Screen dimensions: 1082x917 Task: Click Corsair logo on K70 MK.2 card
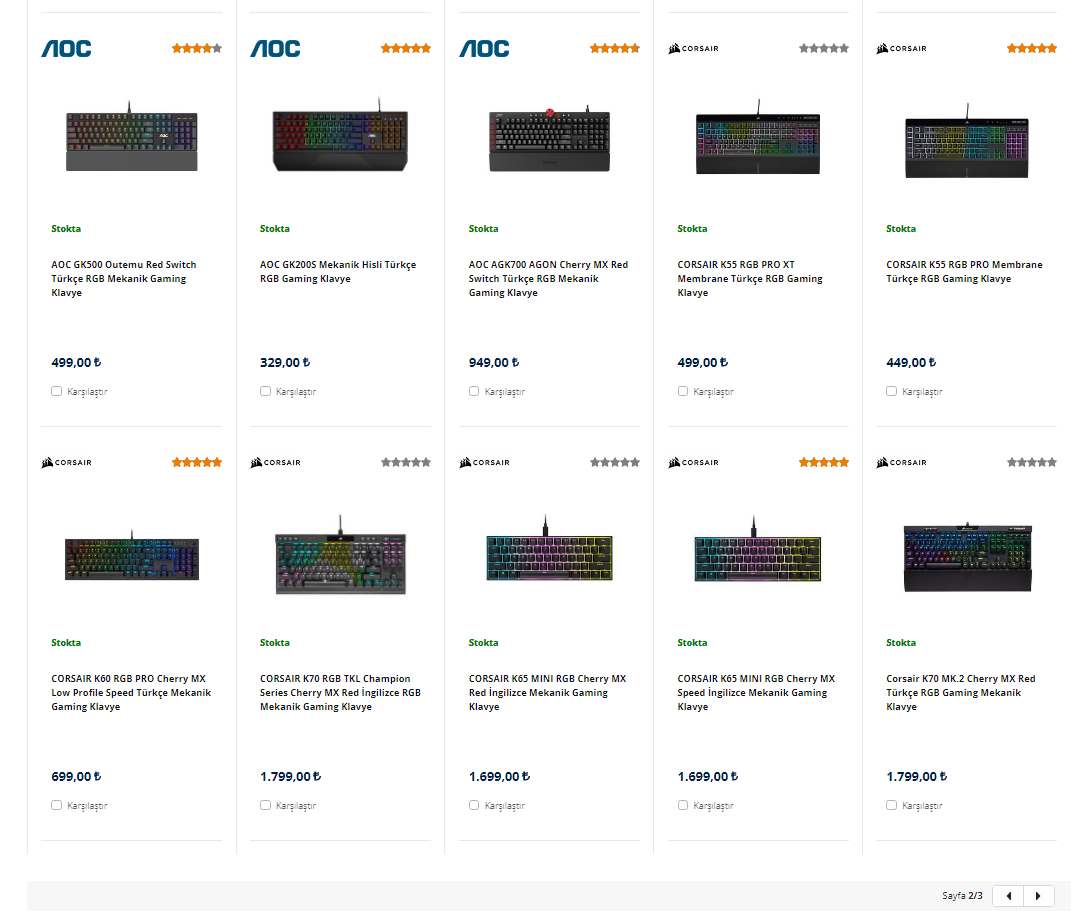point(901,462)
